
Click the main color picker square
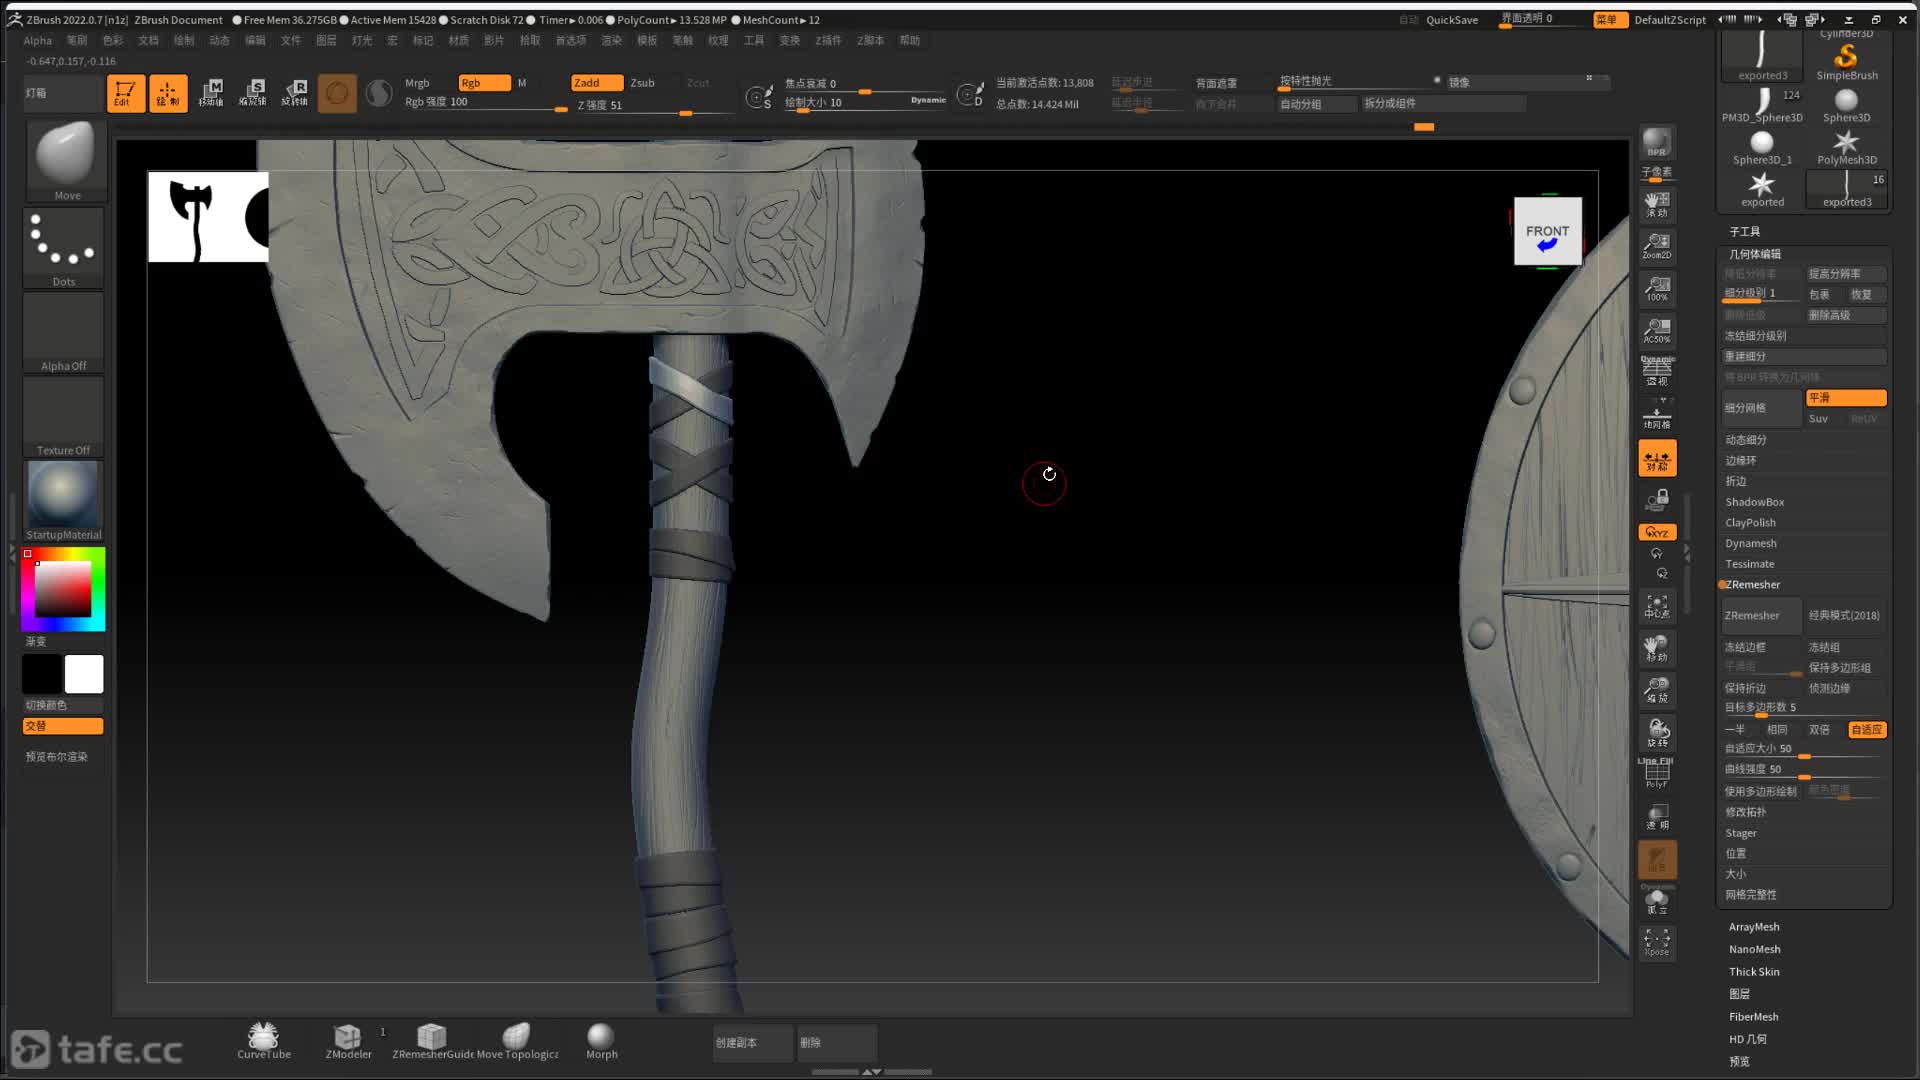pos(63,589)
